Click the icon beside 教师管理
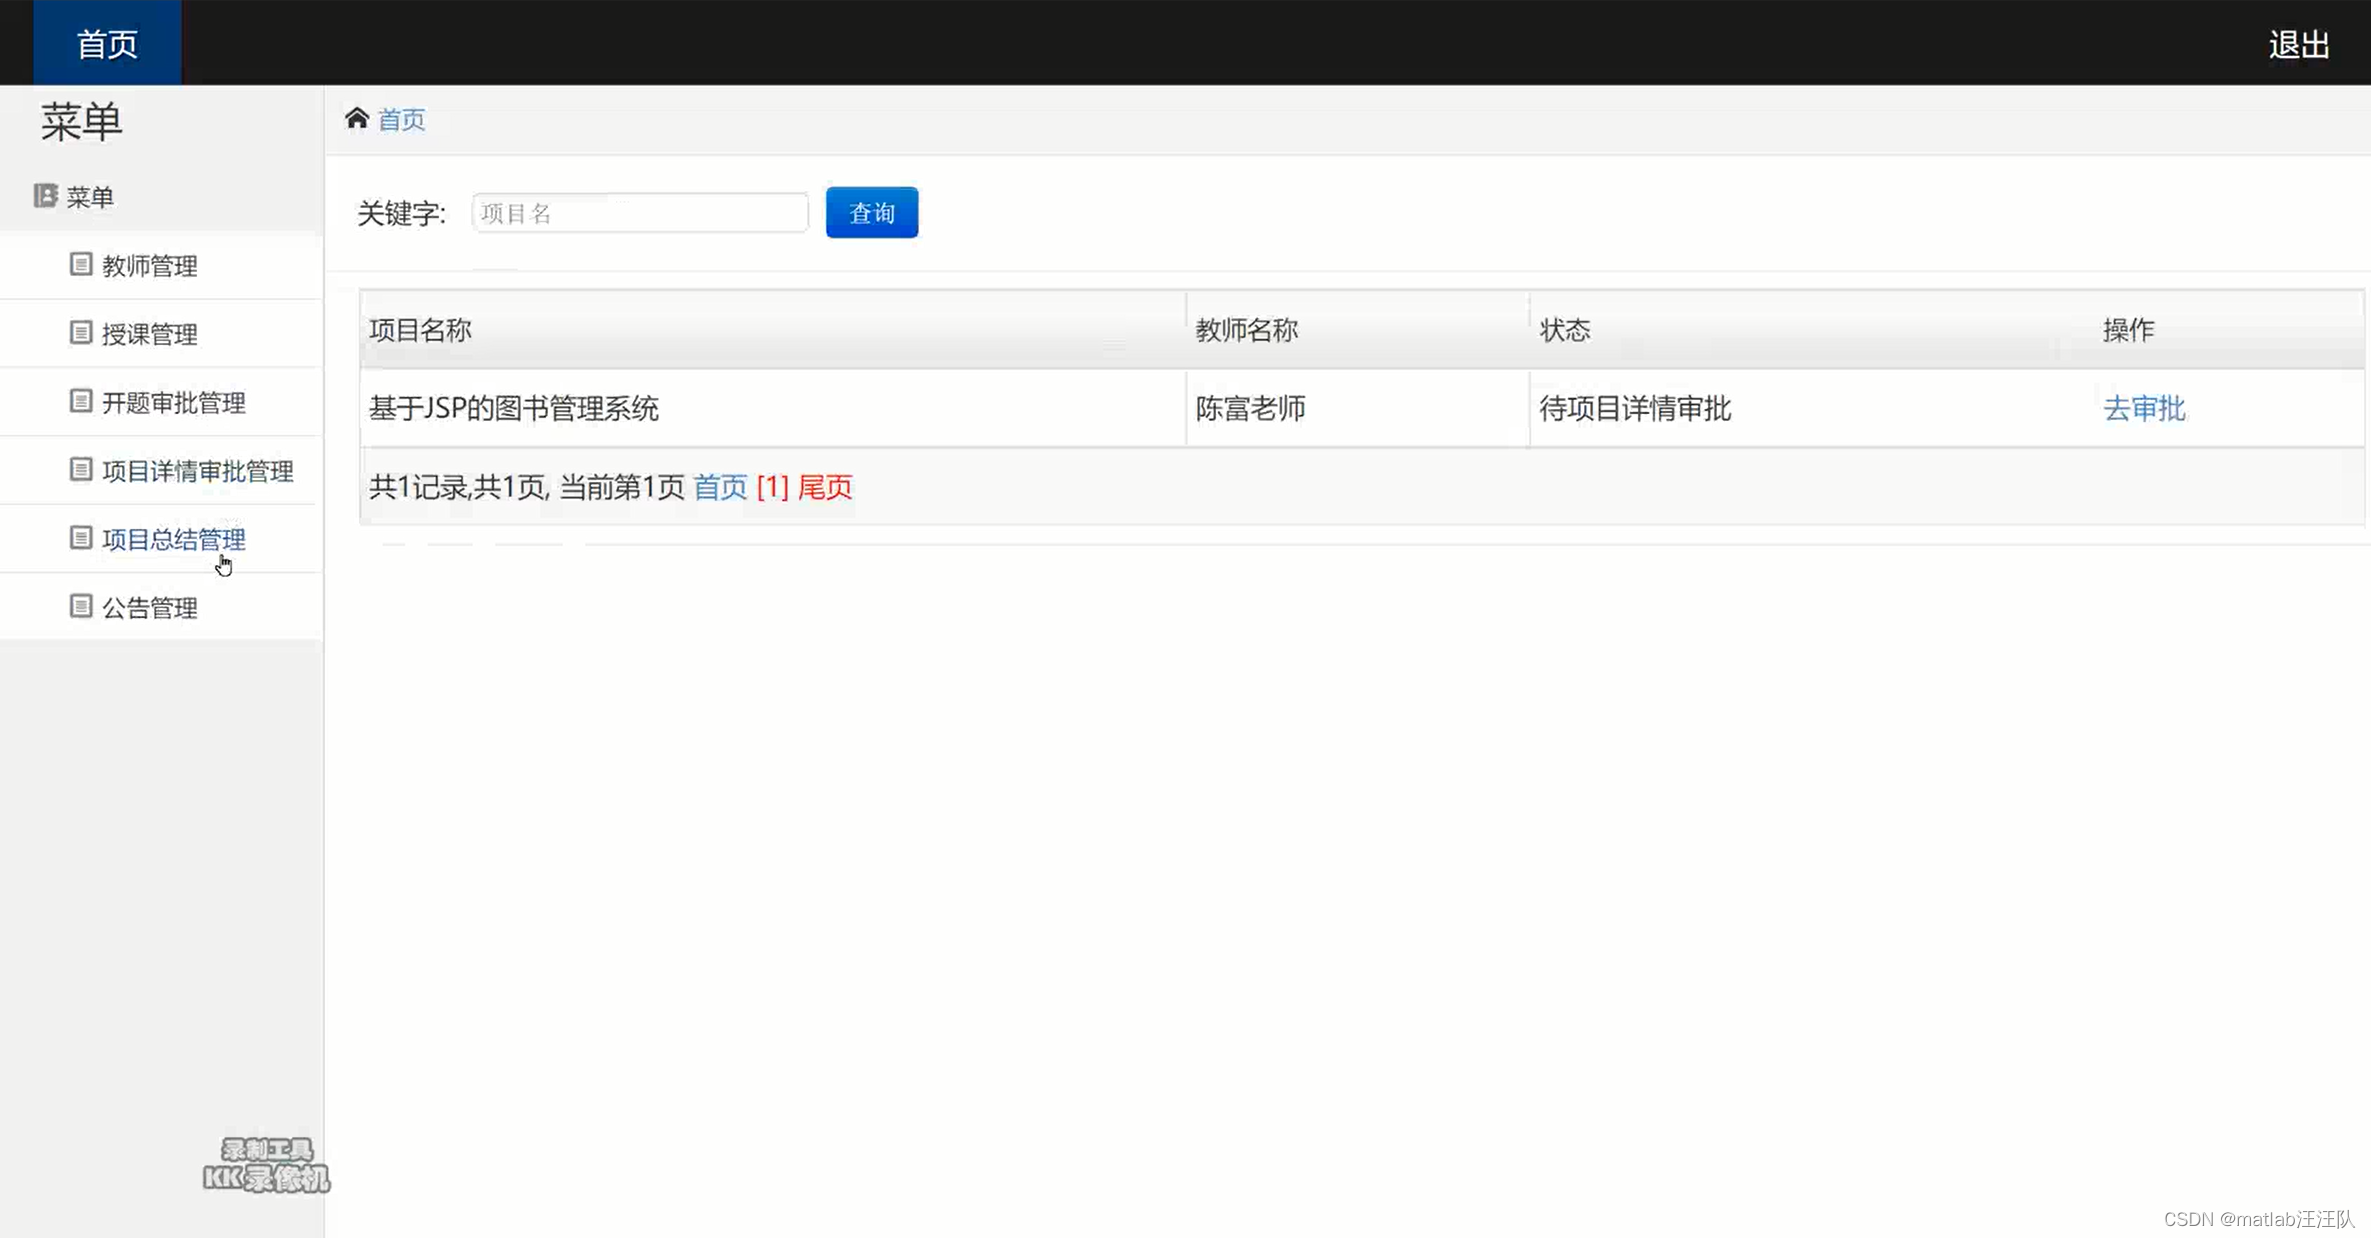This screenshot has height=1238, width=2371. coord(81,264)
